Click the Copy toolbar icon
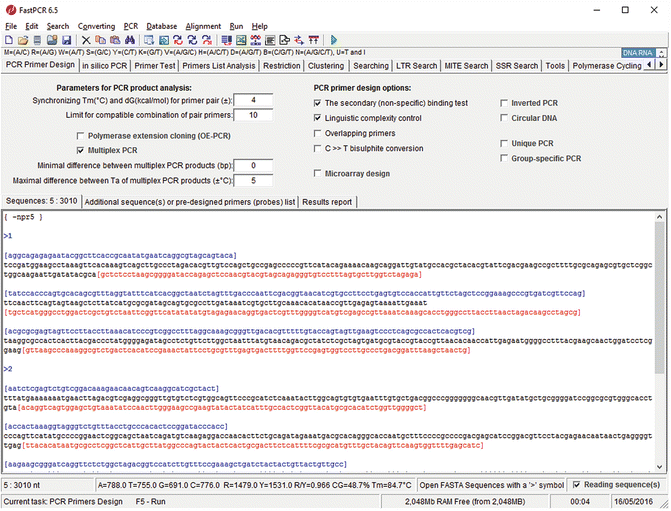671x511 pixels. coord(101,40)
